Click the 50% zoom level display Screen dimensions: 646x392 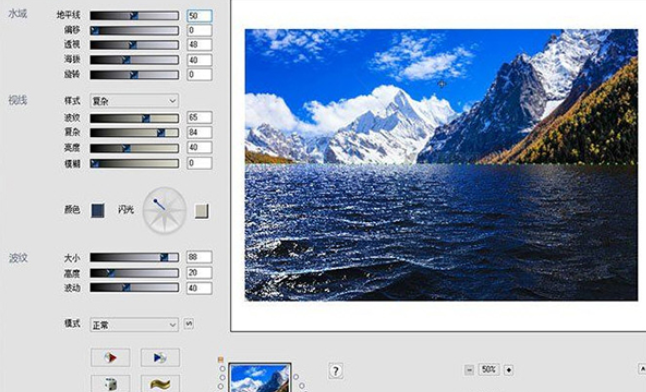coord(489,369)
